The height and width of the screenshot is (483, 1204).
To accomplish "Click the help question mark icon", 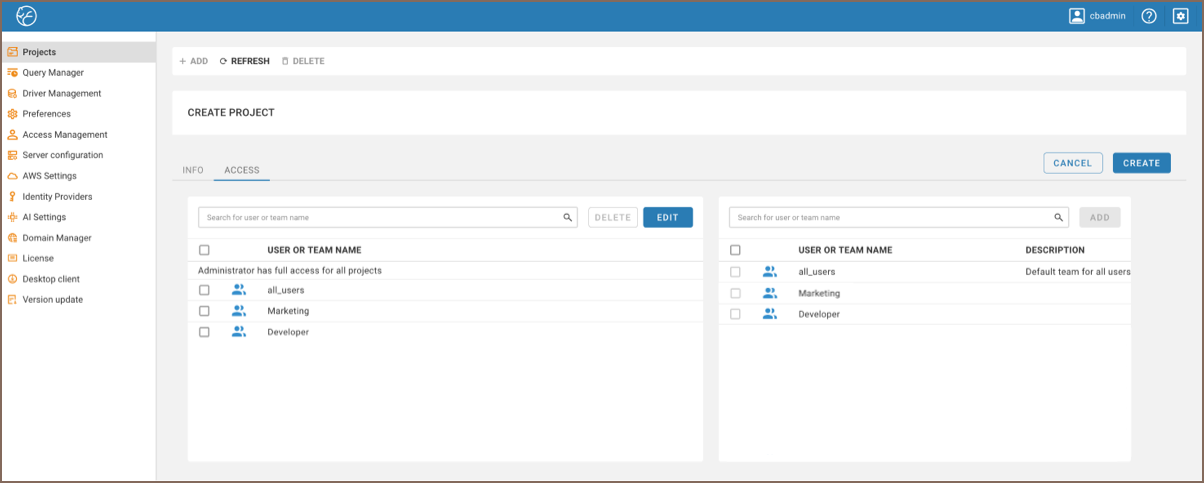I will click(x=1149, y=16).
